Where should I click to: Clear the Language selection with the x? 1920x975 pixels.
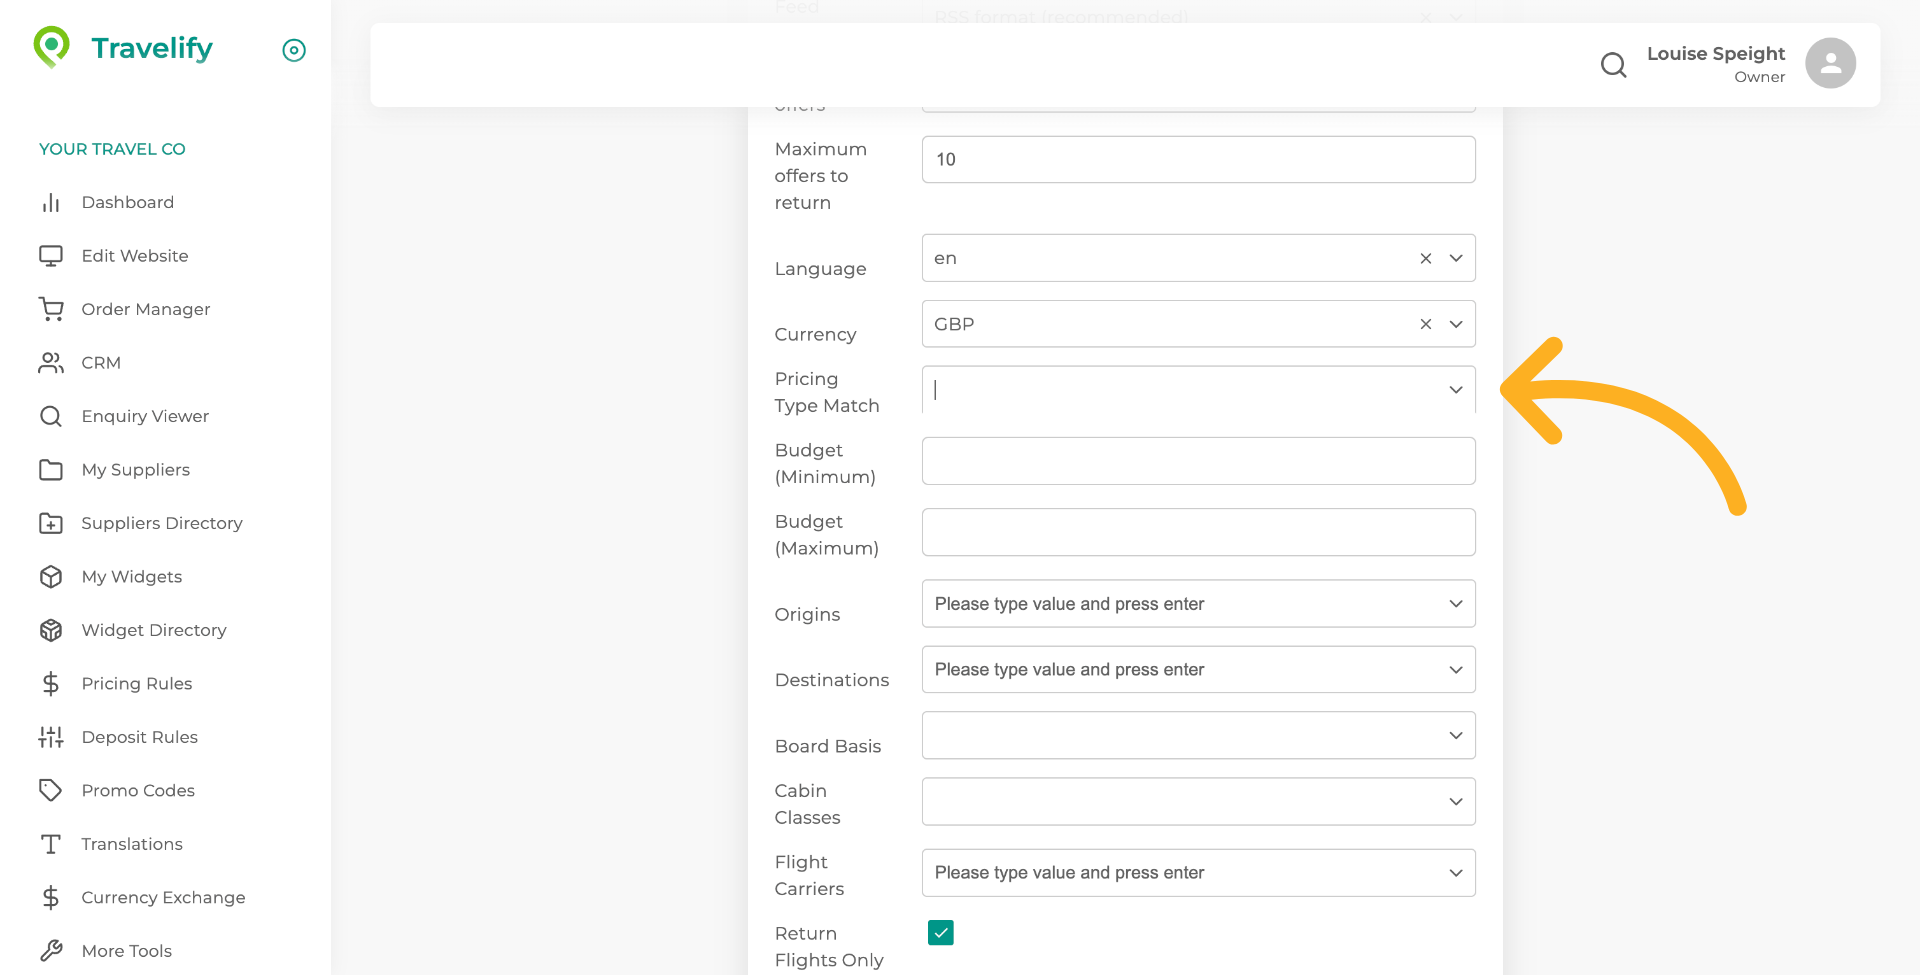pyautogui.click(x=1425, y=257)
